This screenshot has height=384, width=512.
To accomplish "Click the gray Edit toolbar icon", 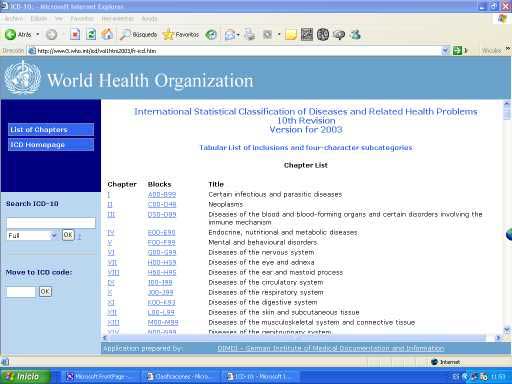I will point(268,34).
